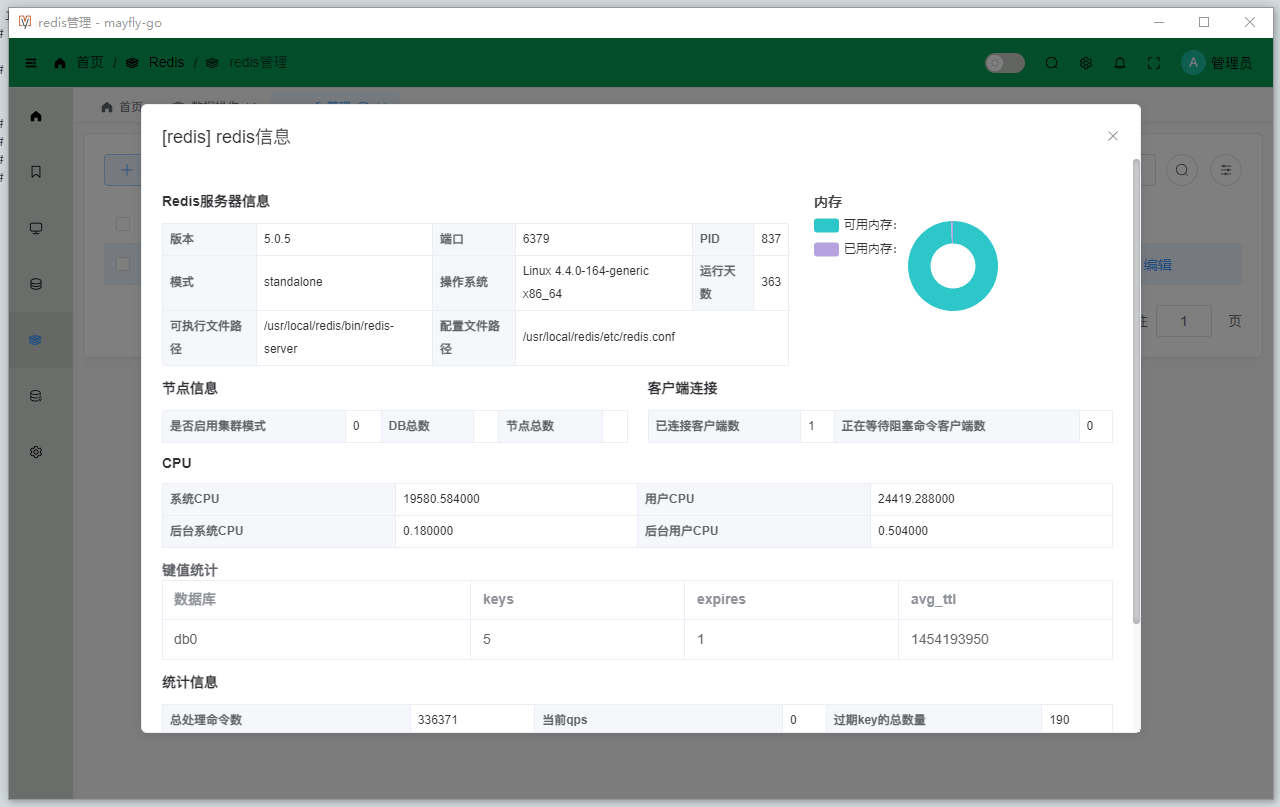Click the redis管理 breadcrumb item

tap(258, 63)
